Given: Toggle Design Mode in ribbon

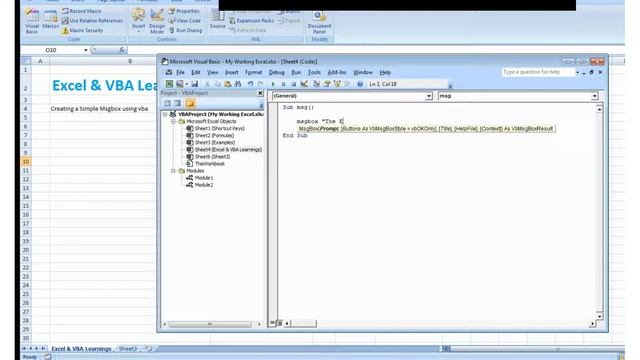Looking at the screenshot, I should point(157,21).
